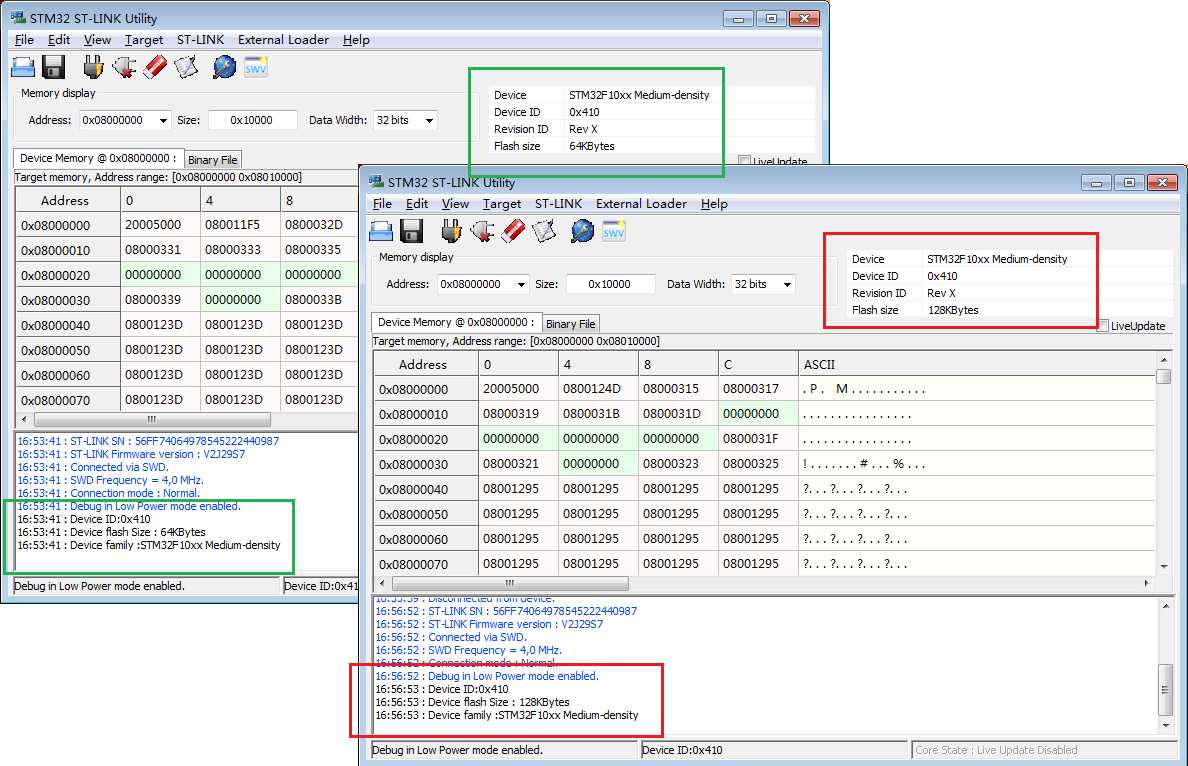Click Program verify icon in front window toolbar
Viewport: 1188px width, 766px height.
544,231
